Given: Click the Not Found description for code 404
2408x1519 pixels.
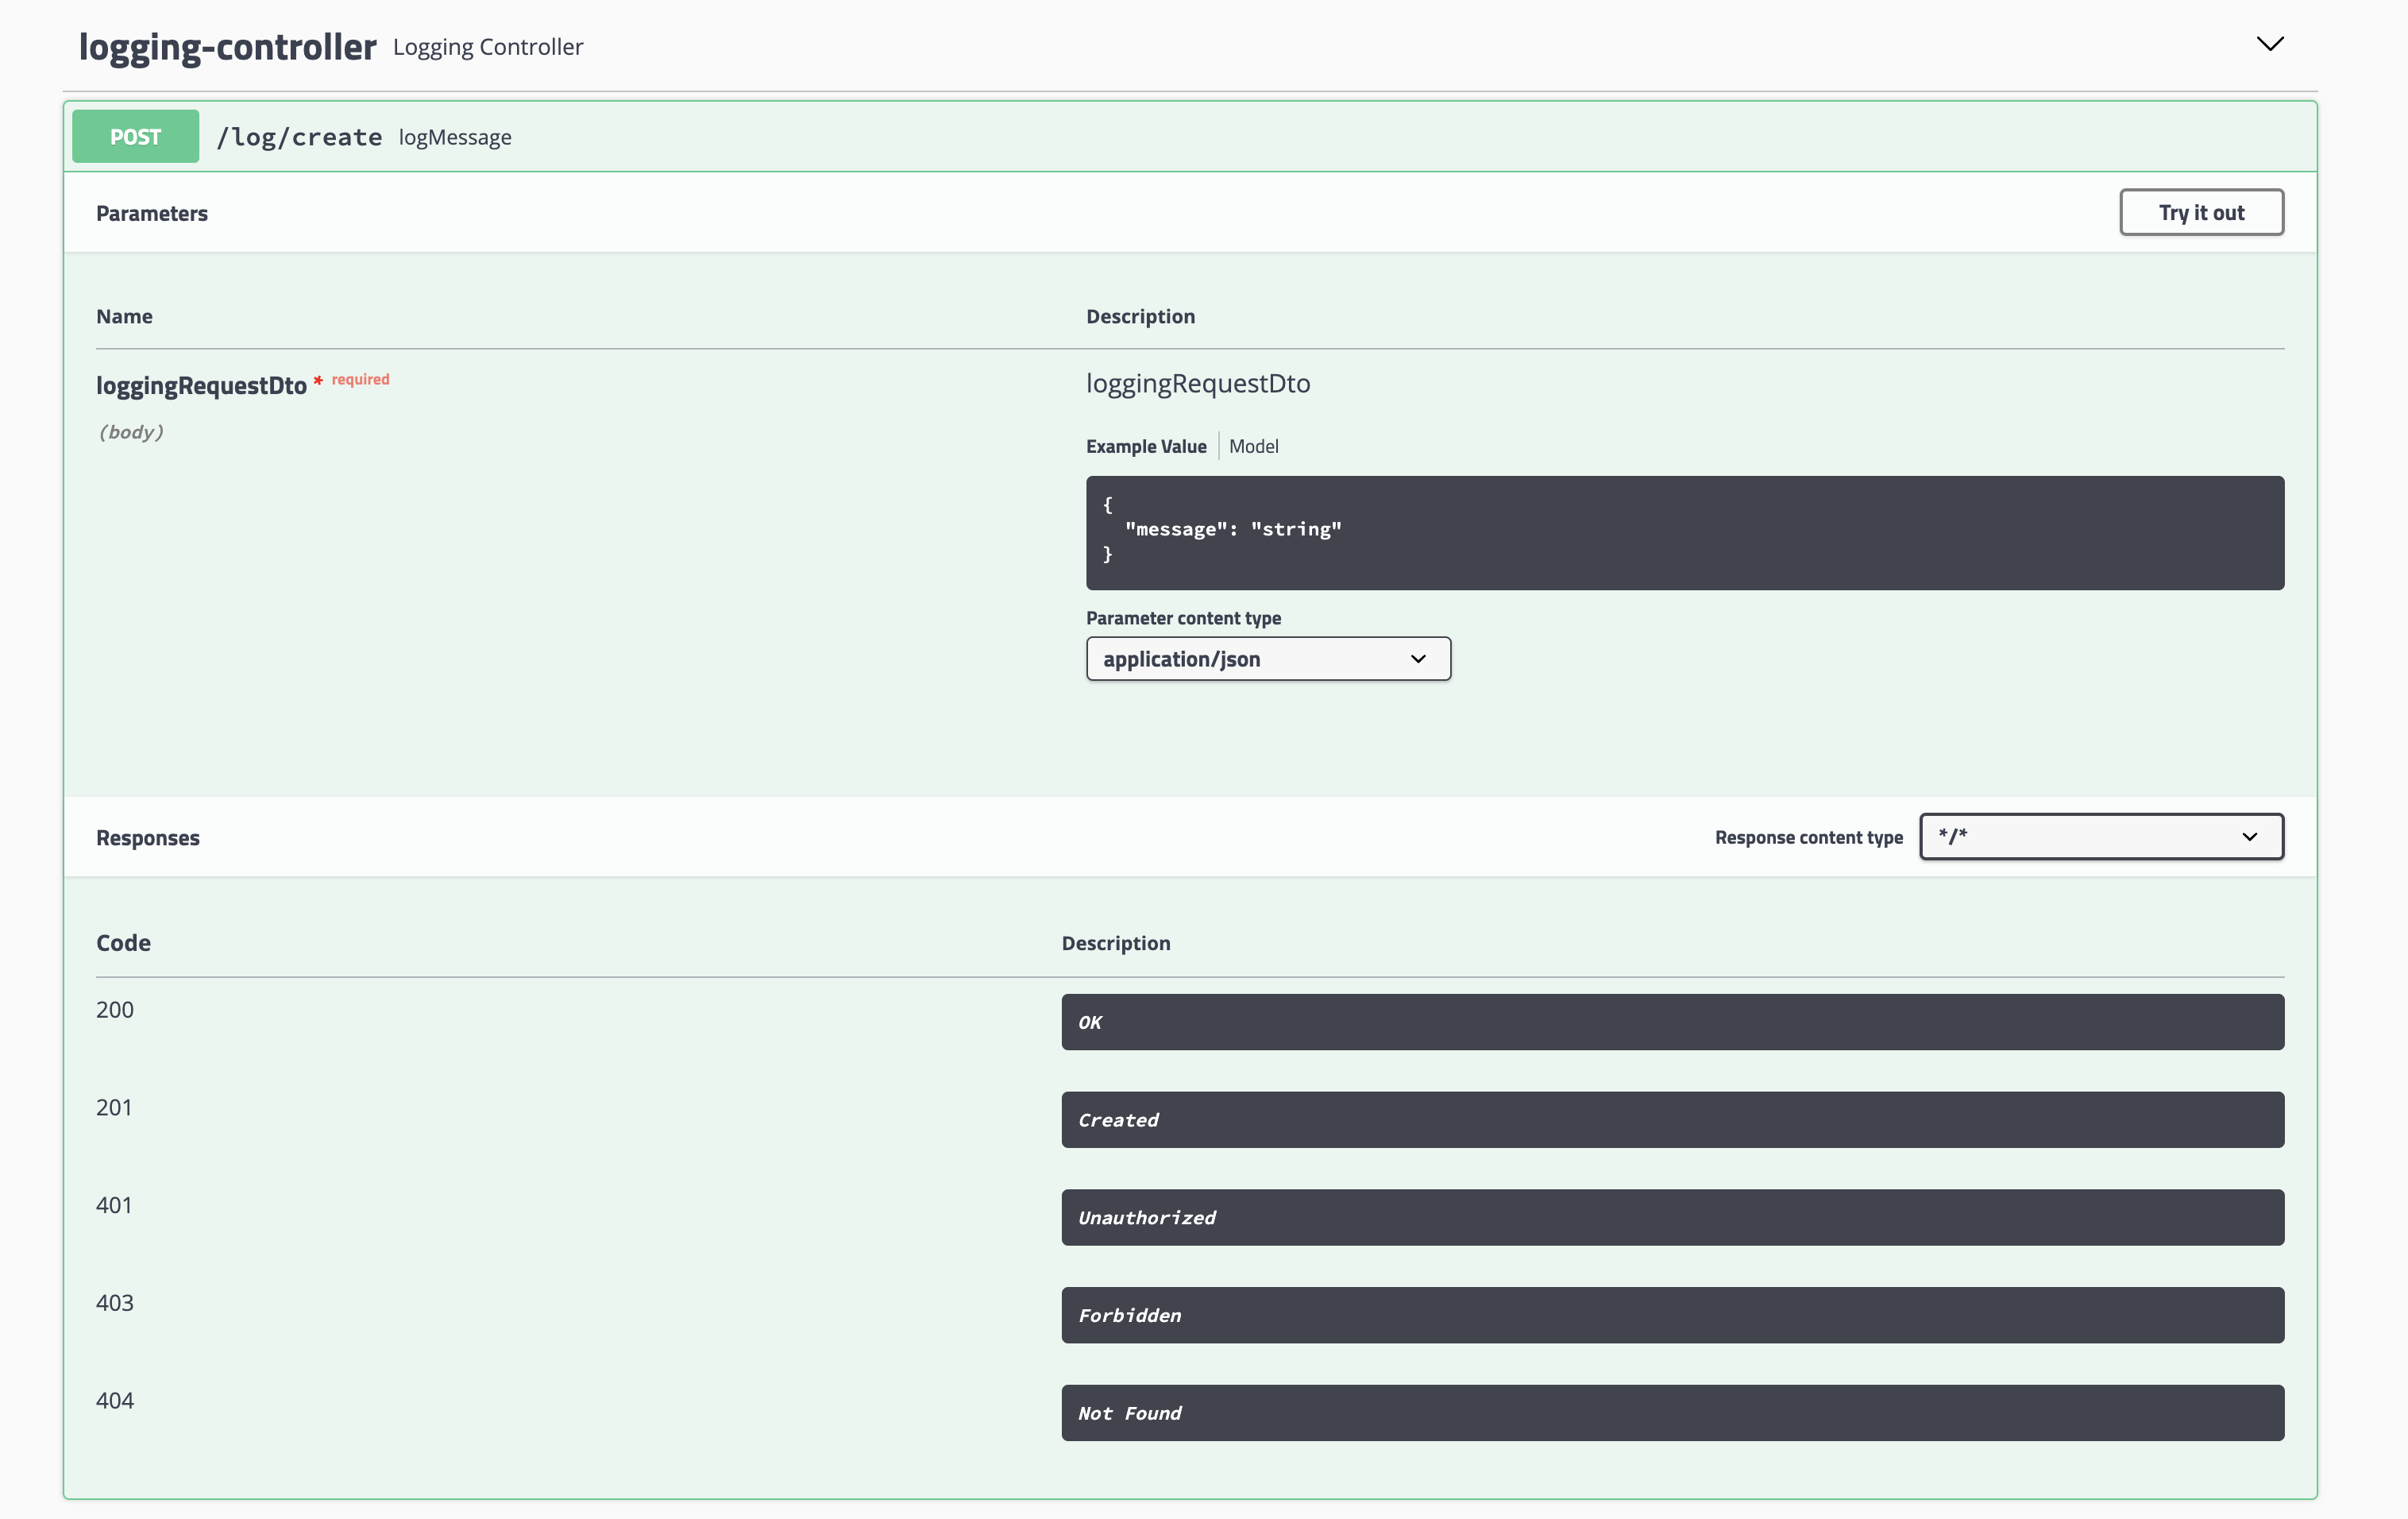Looking at the screenshot, I should 1672,1413.
